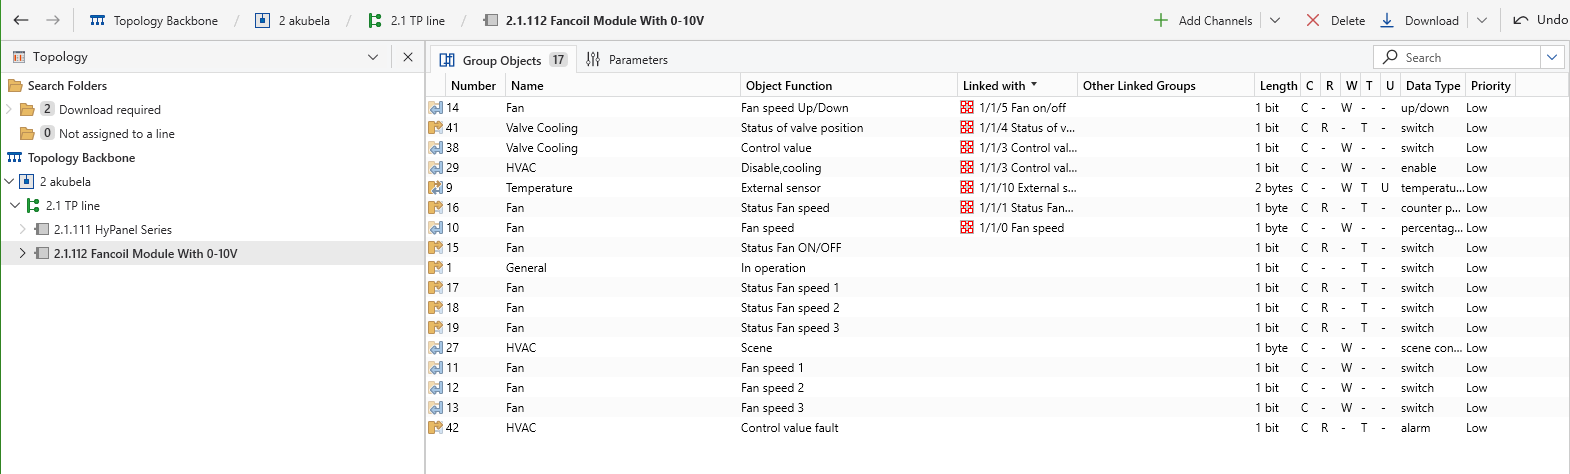Open the Download options dropdown arrow
The width and height of the screenshot is (1570, 474).
tap(1482, 20)
